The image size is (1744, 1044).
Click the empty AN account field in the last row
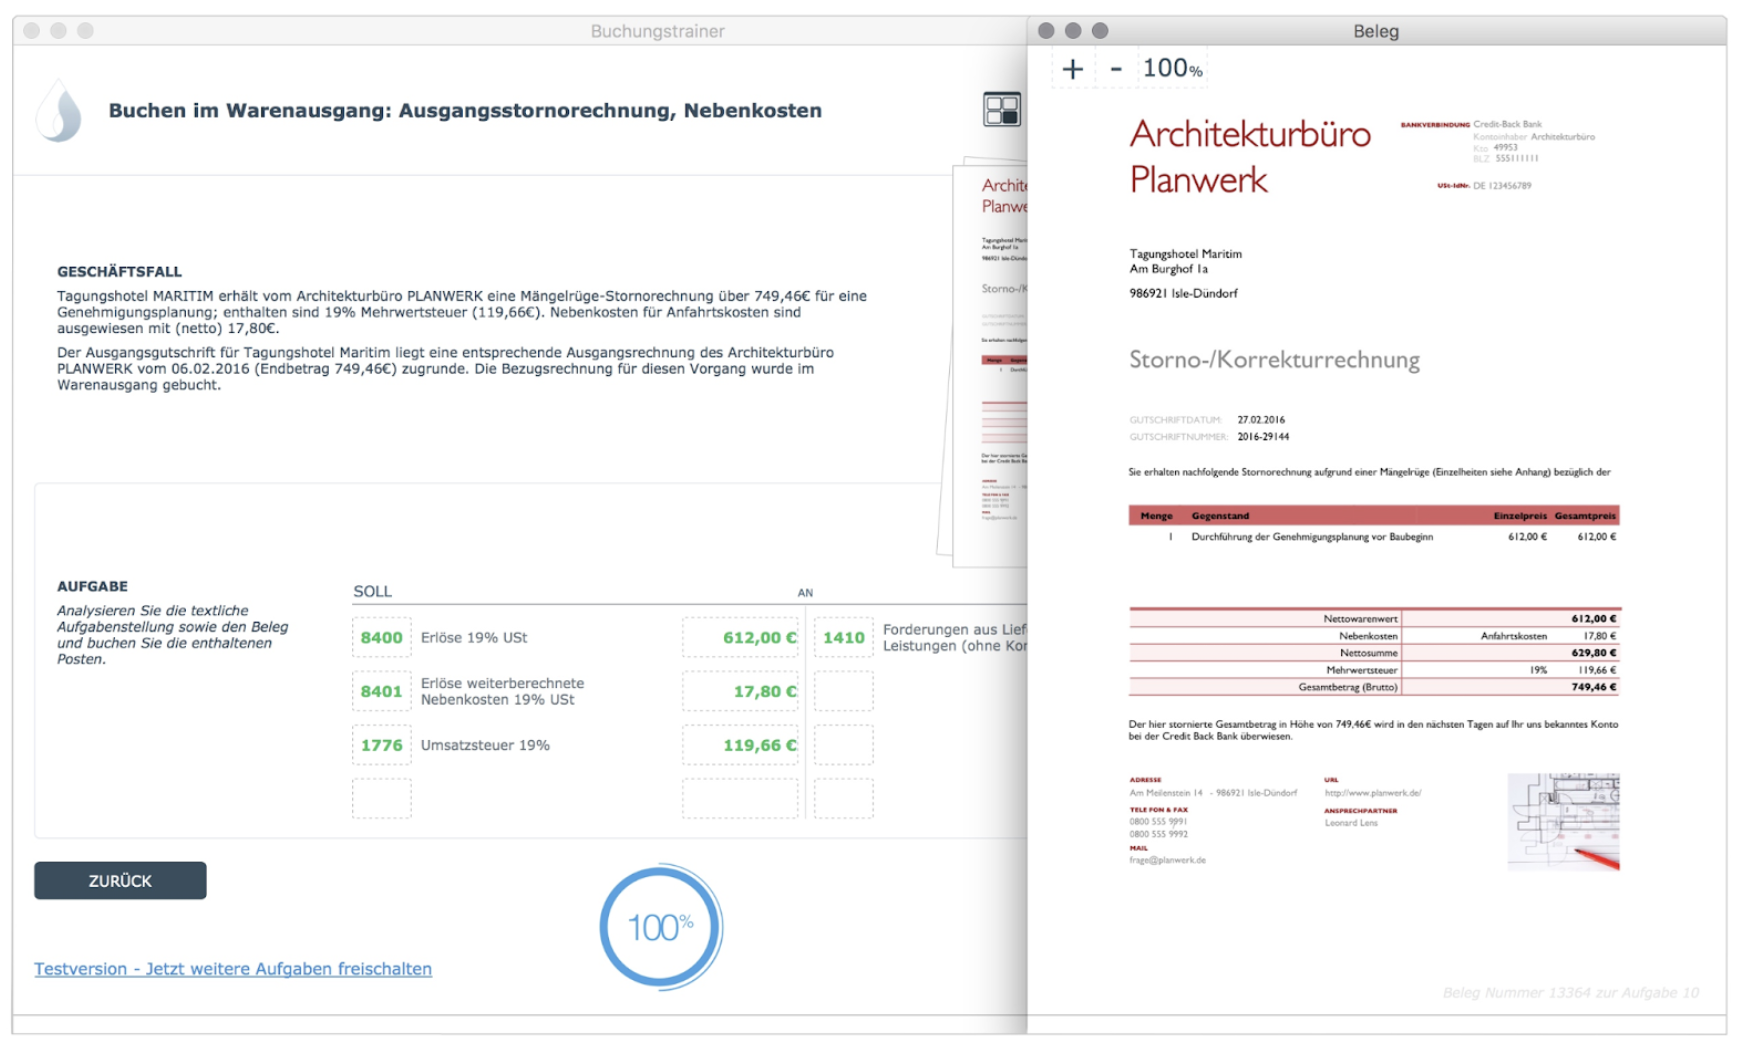pyautogui.click(x=843, y=799)
